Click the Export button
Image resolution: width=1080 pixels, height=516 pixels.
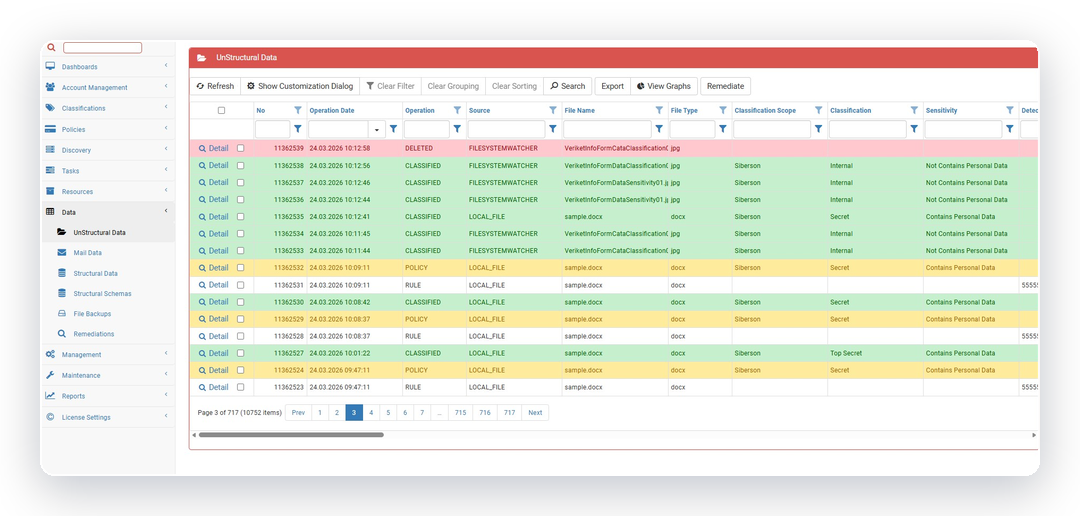coord(612,86)
